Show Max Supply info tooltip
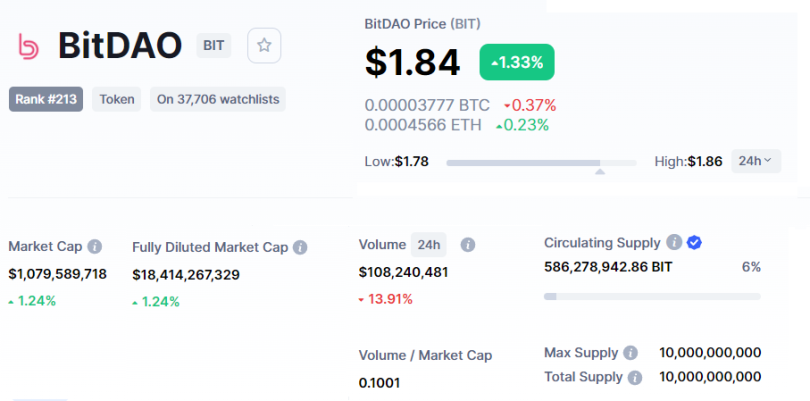This screenshot has width=810, height=401. pos(630,353)
